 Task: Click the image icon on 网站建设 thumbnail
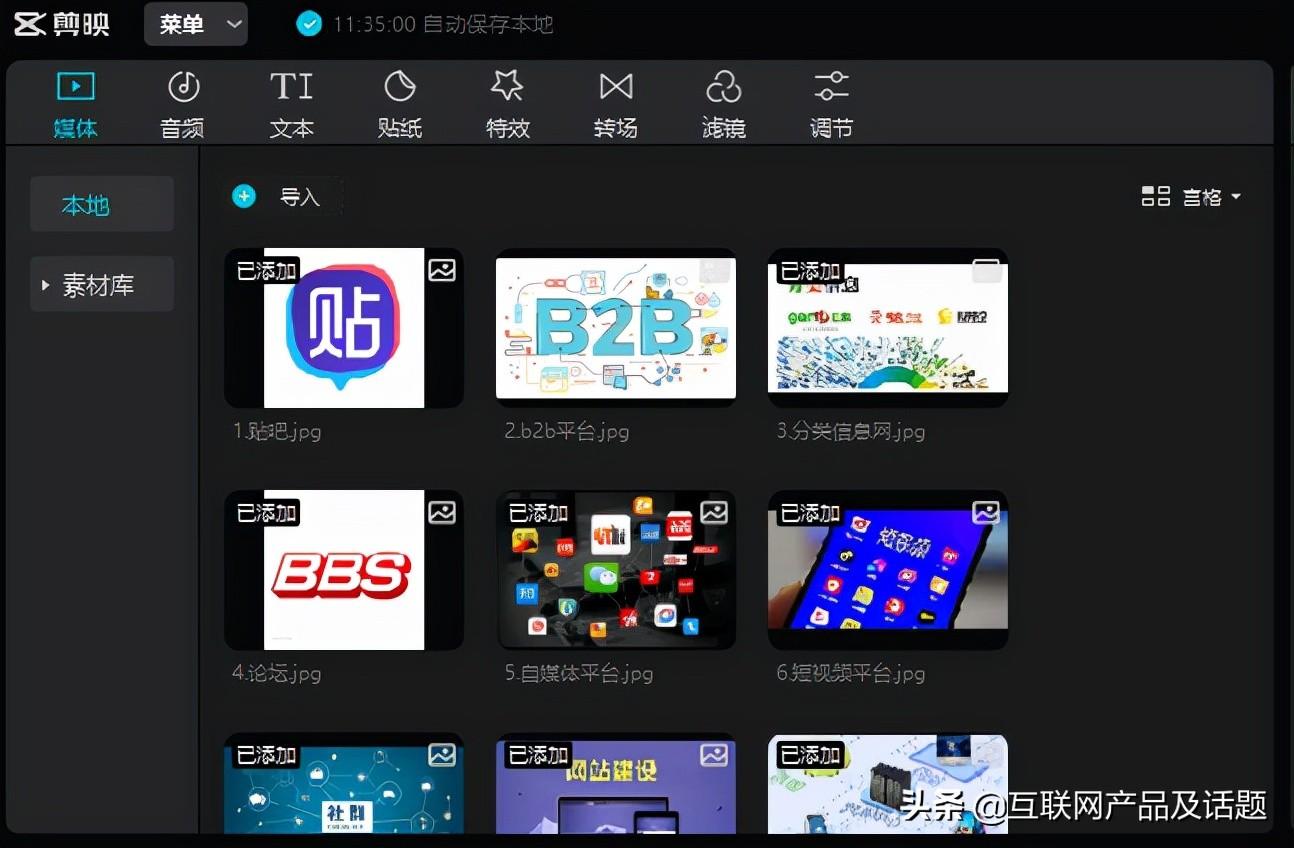coord(714,755)
